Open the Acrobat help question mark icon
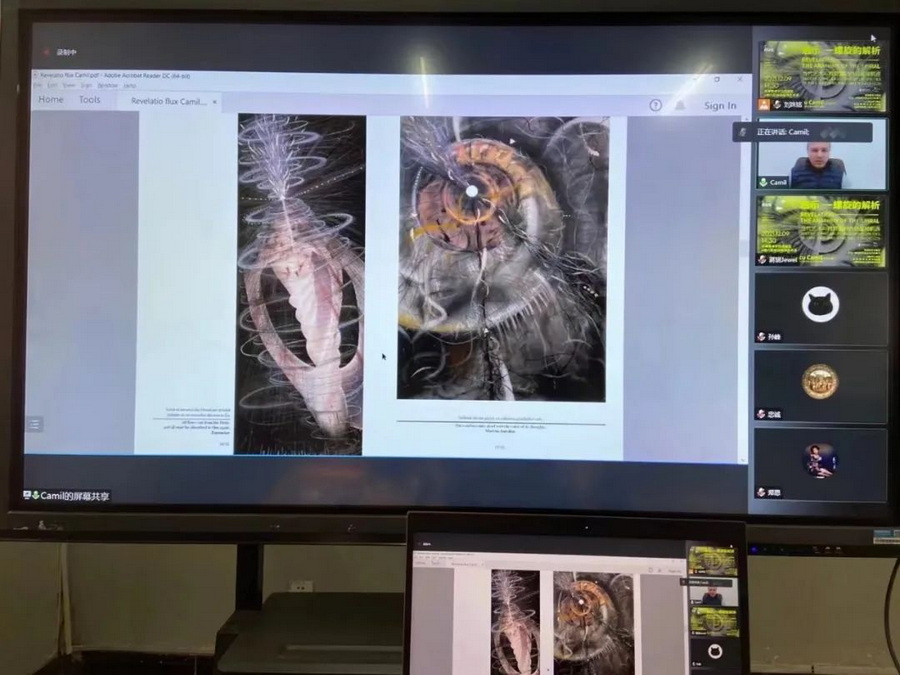The image size is (900, 675). [x=655, y=105]
